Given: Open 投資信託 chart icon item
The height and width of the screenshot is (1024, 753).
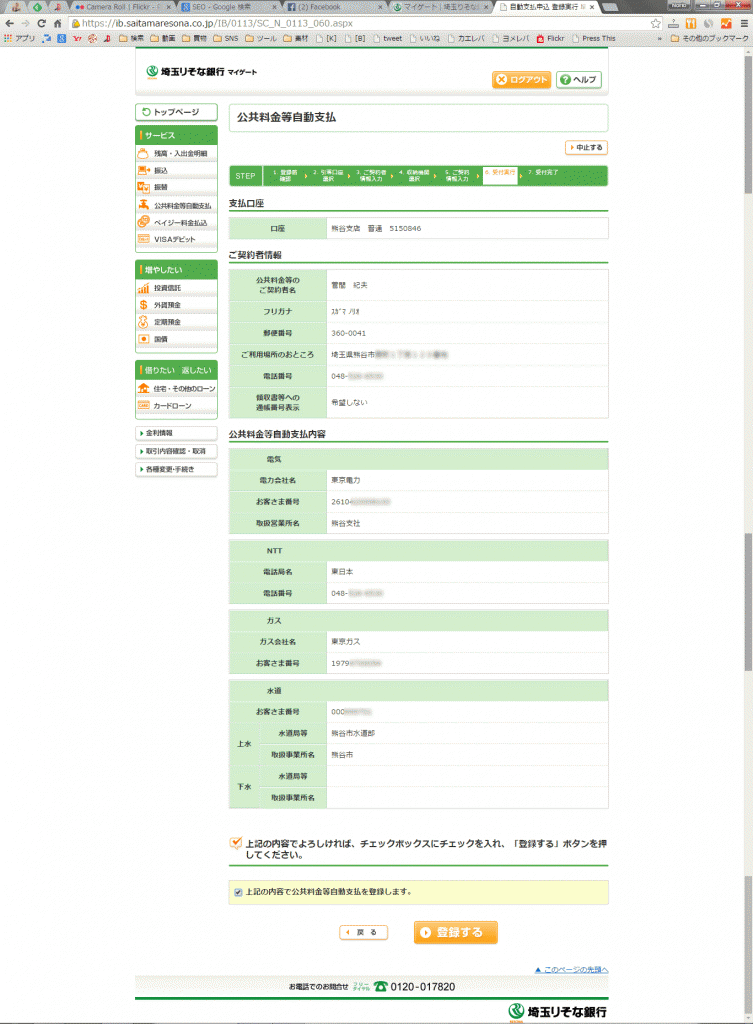Looking at the screenshot, I should click(x=144, y=288).
